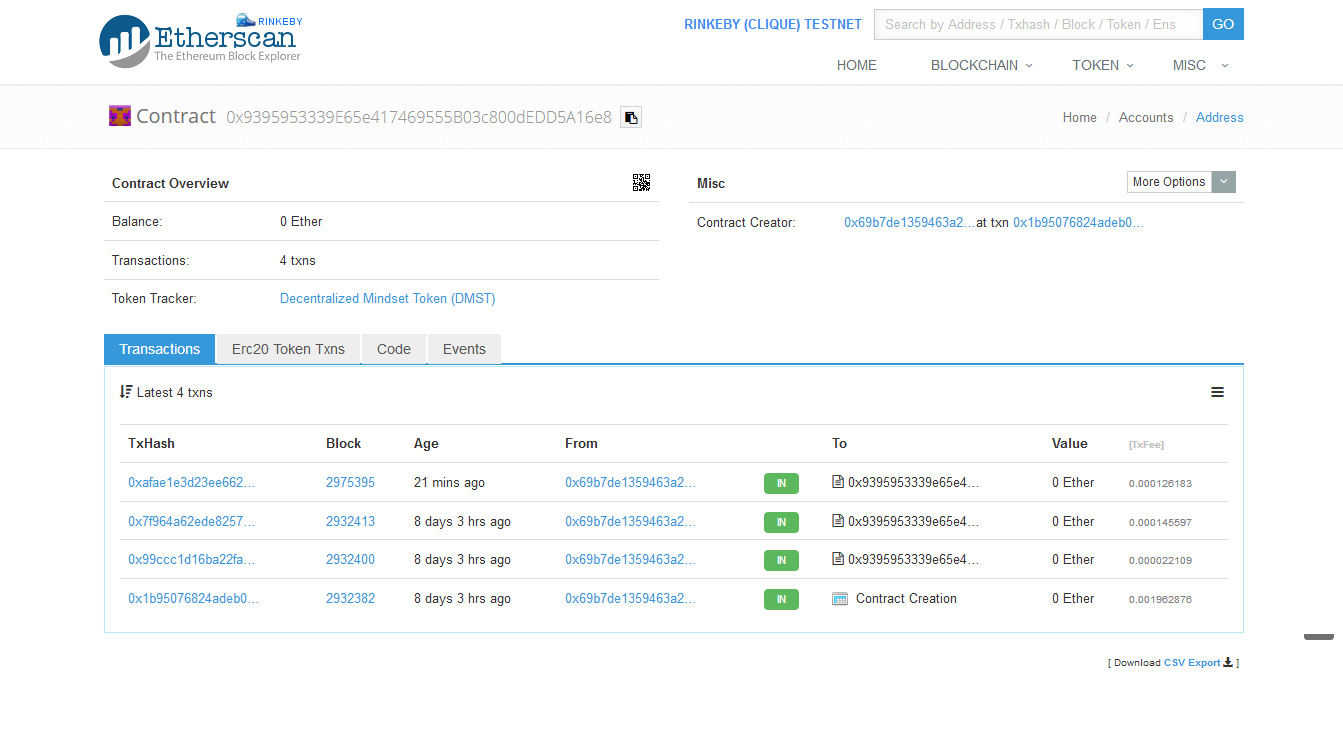
Task: Open contract creator address 0x69b7de1359463a2 in Misc
Action: pyautogui.click(x=909, y=222)
